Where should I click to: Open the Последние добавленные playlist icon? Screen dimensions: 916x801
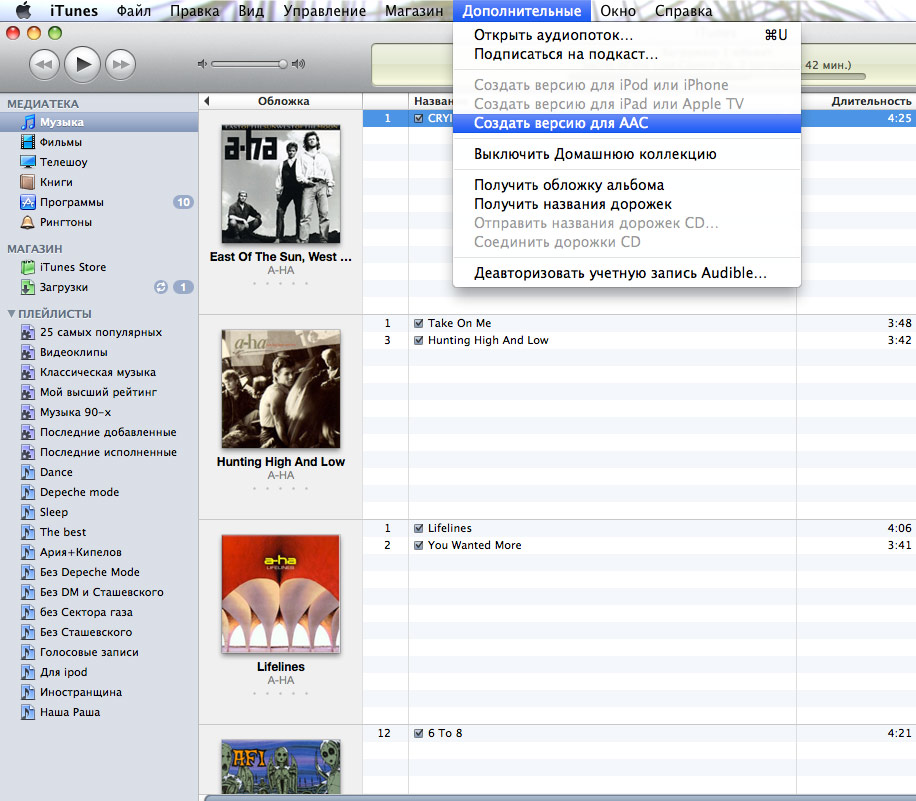point(27,432)
